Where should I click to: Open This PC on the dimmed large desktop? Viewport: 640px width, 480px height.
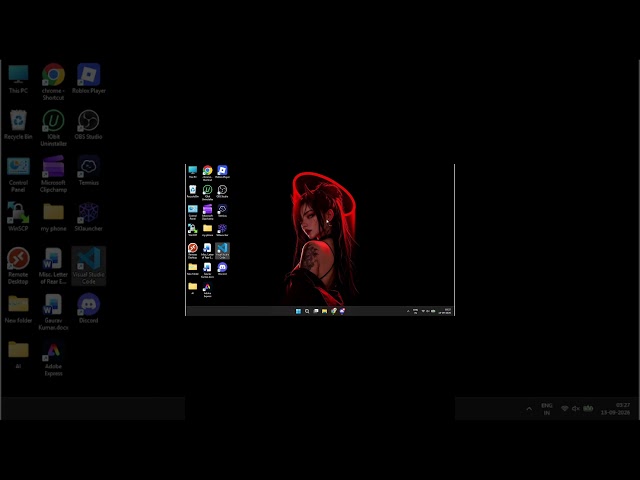tap(18, 79)
